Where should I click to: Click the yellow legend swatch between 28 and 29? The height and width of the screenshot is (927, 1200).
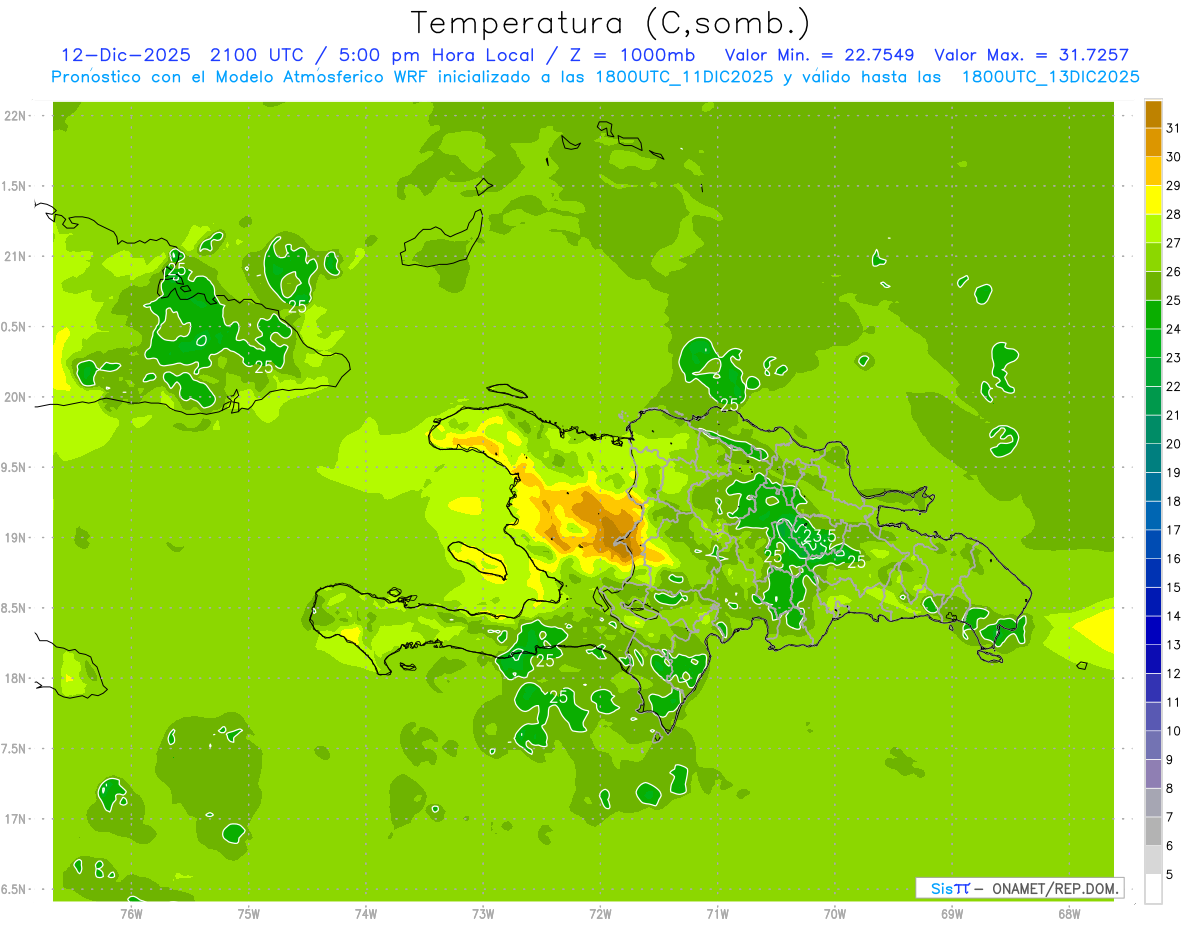tap(1153, 200)
